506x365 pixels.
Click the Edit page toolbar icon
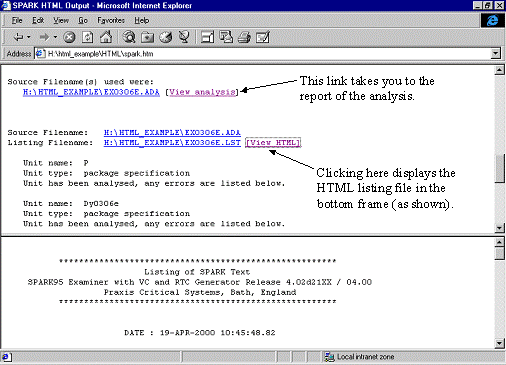click(263, 37)
